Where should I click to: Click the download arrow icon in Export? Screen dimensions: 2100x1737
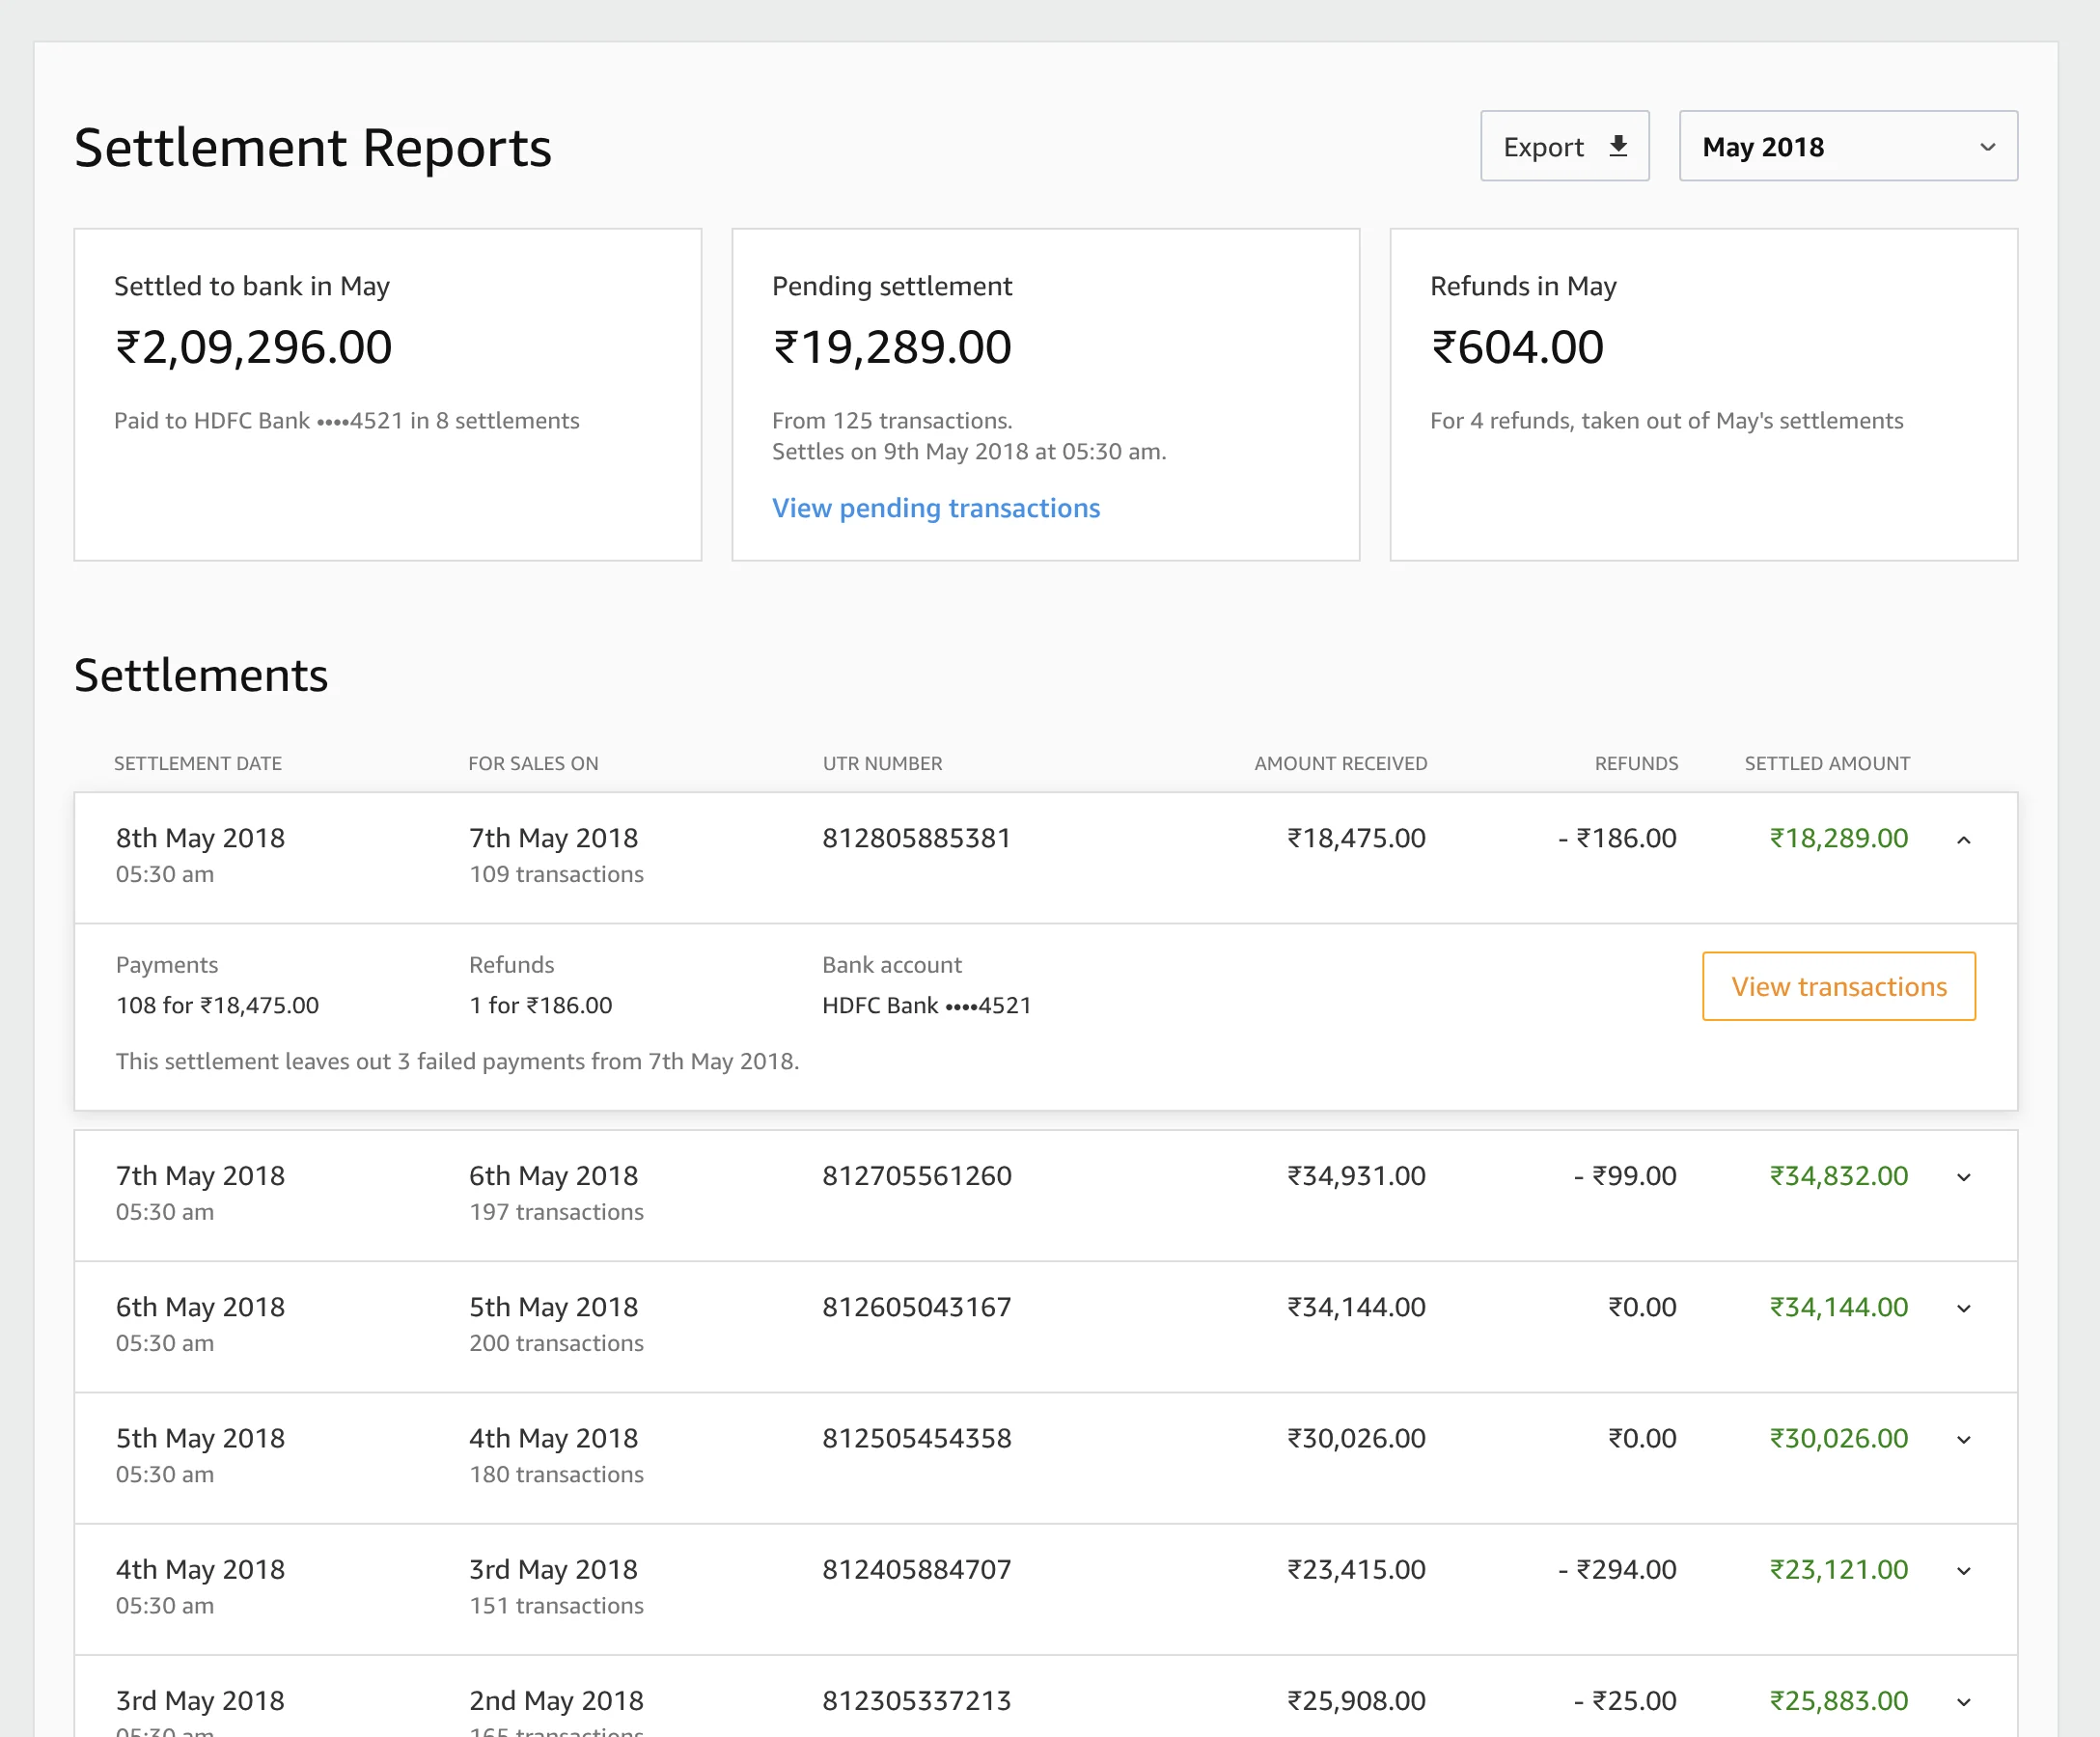coord(1618,146)
